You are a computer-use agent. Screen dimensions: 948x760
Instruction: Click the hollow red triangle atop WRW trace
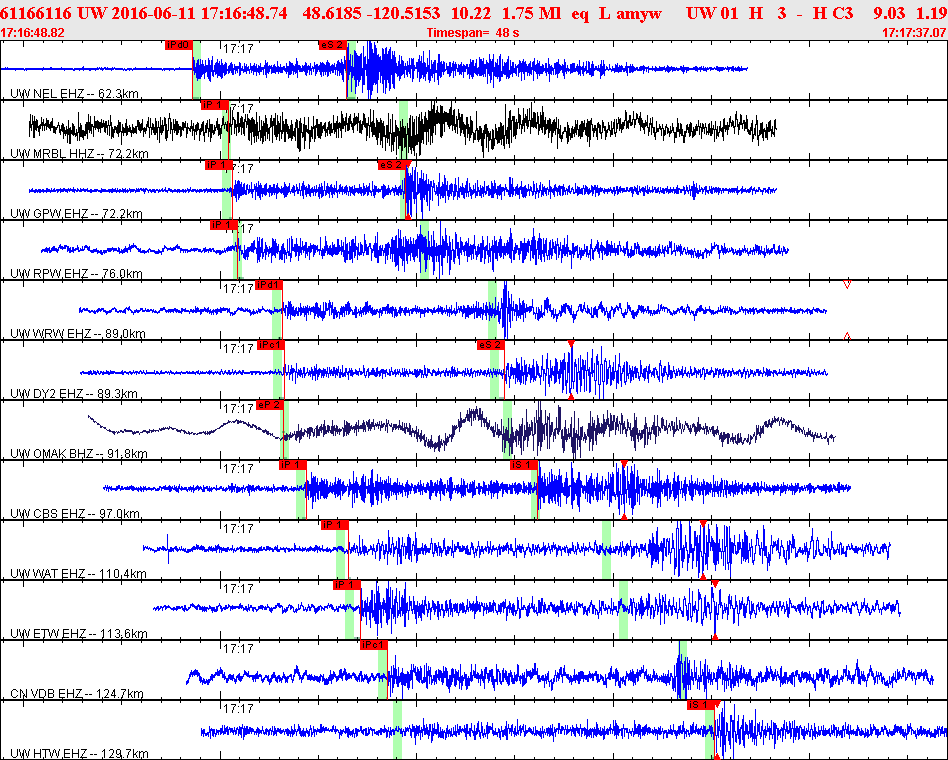(x=847, y=284)
